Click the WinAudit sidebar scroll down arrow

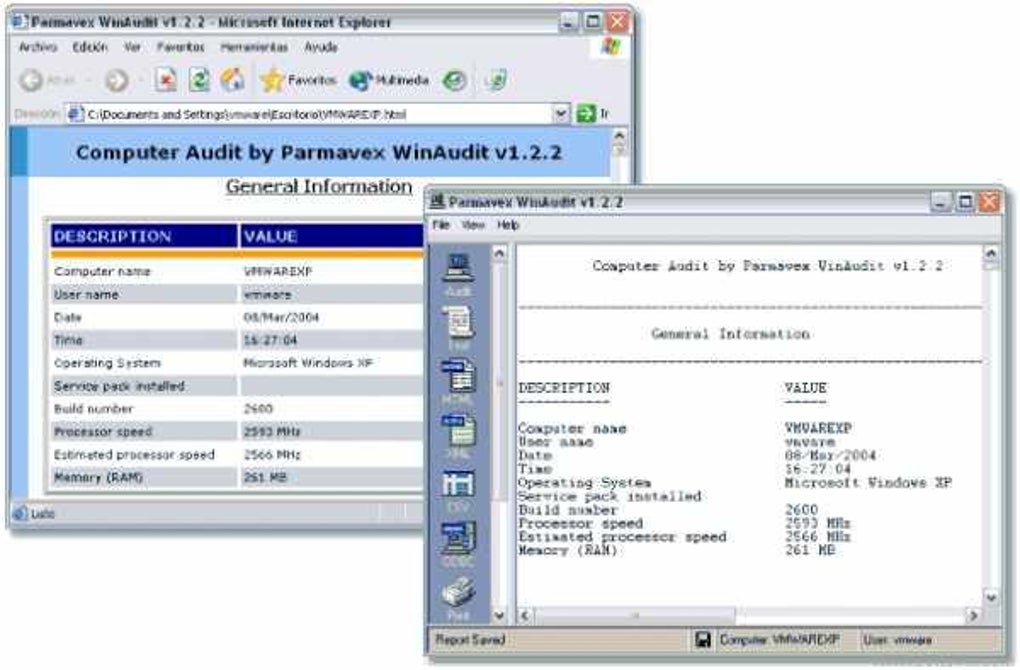(499, 615)
